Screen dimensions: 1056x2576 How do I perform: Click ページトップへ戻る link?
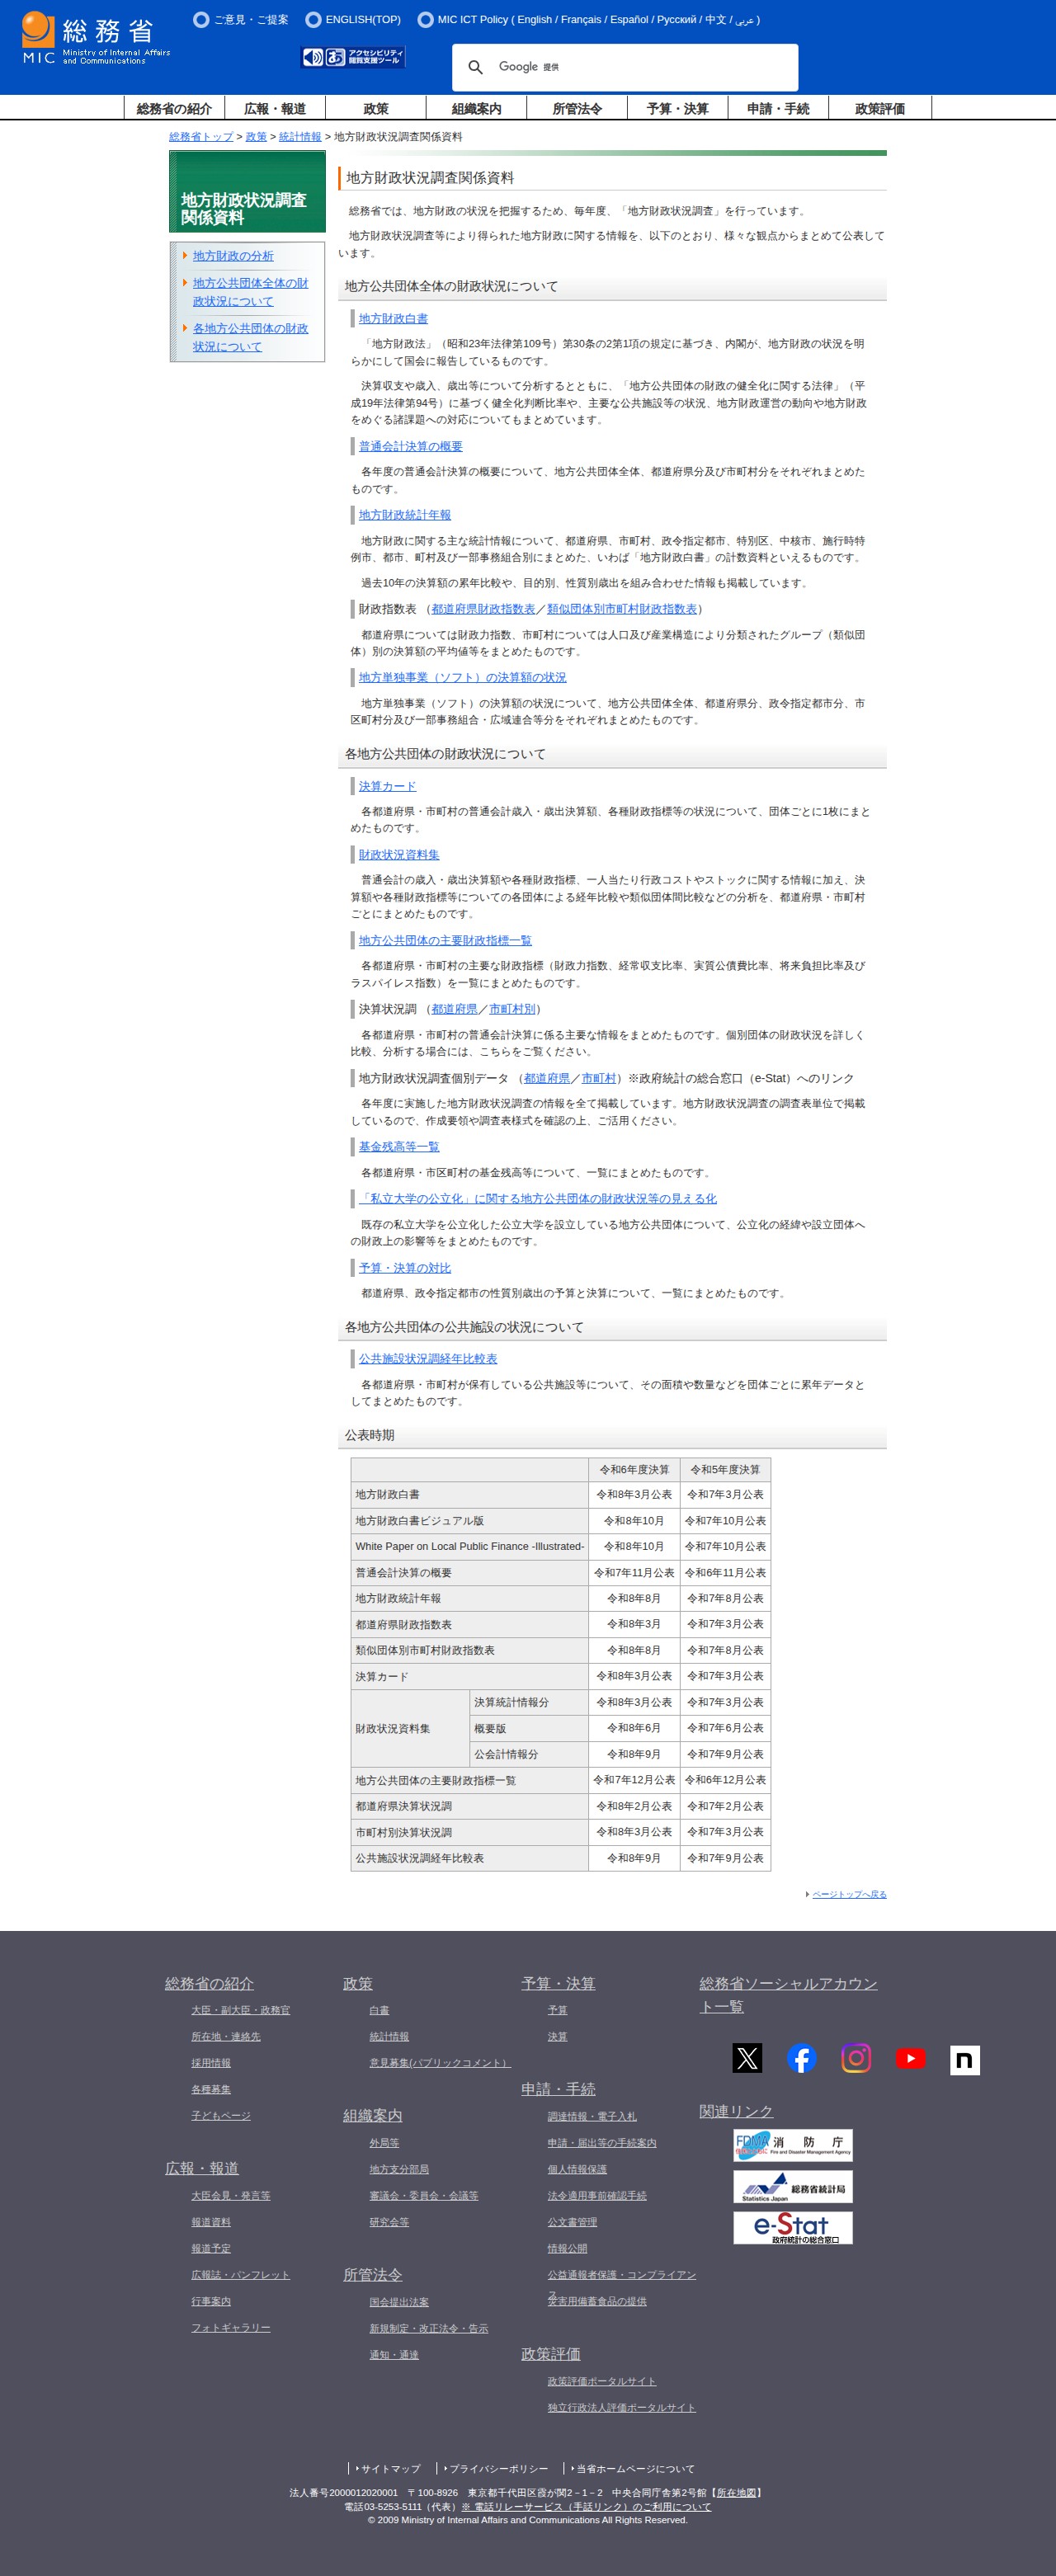[849, 1894]
